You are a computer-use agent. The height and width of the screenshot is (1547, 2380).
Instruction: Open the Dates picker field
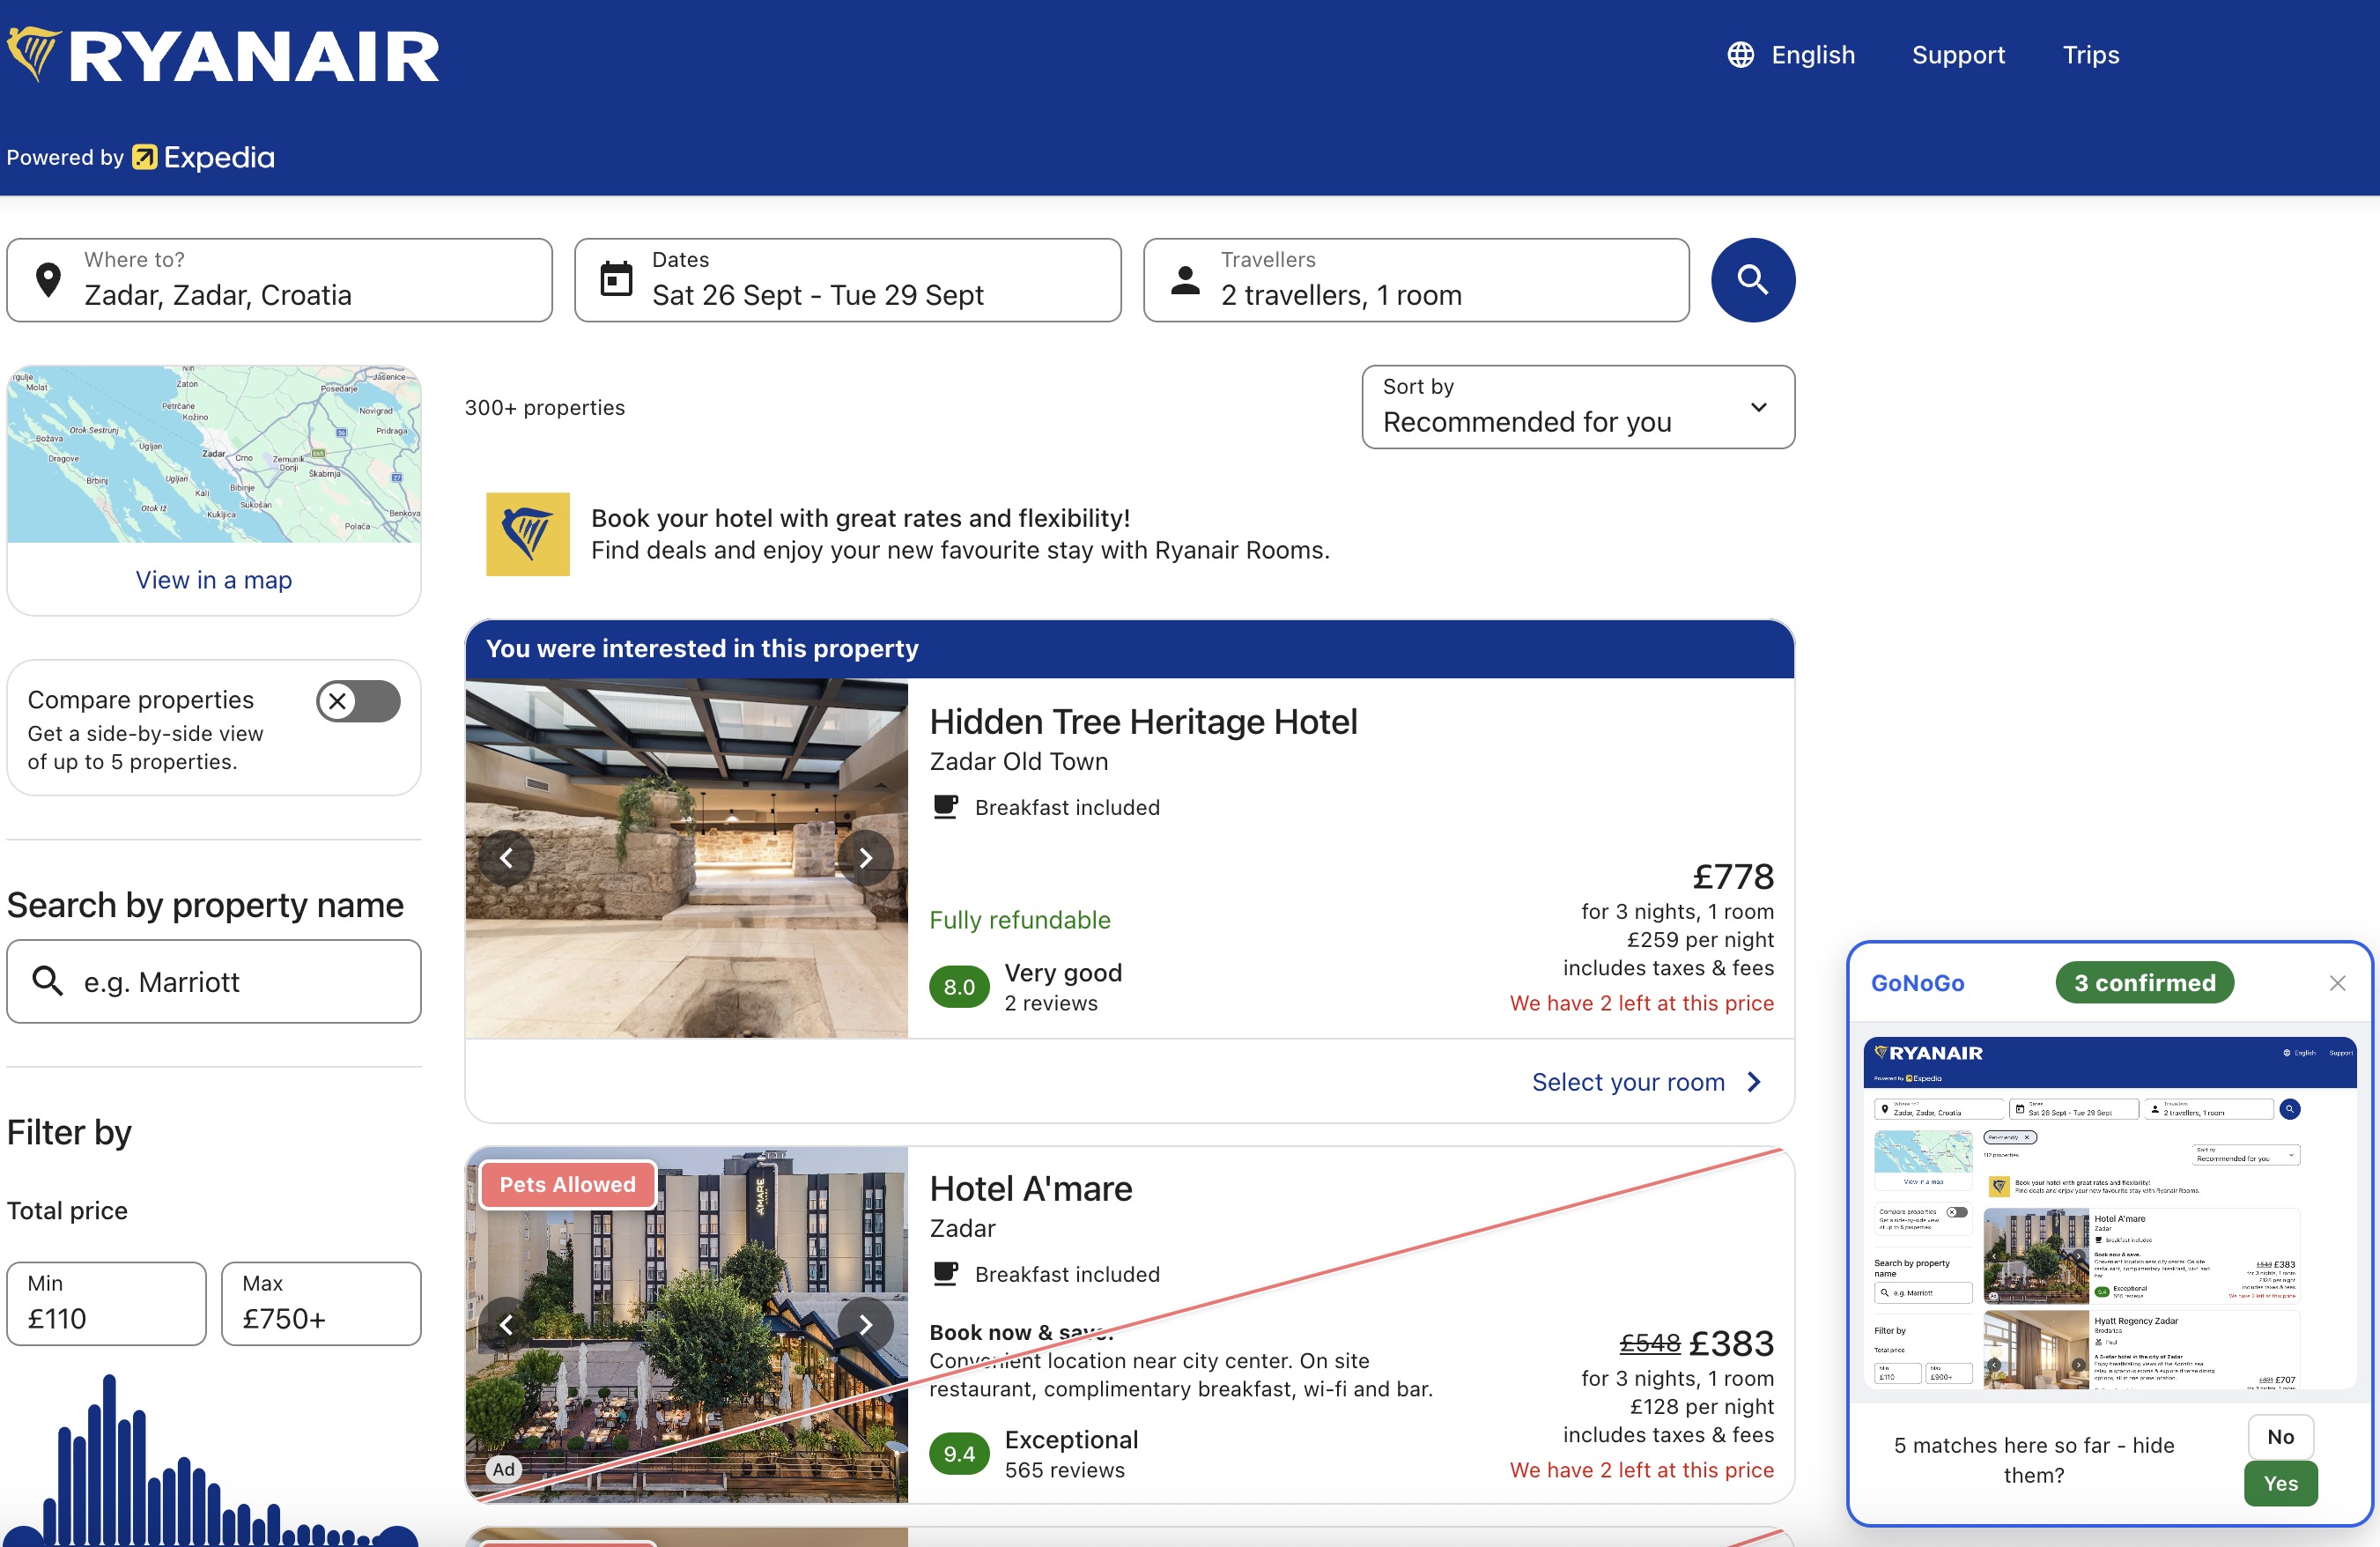tap(848, 280)
